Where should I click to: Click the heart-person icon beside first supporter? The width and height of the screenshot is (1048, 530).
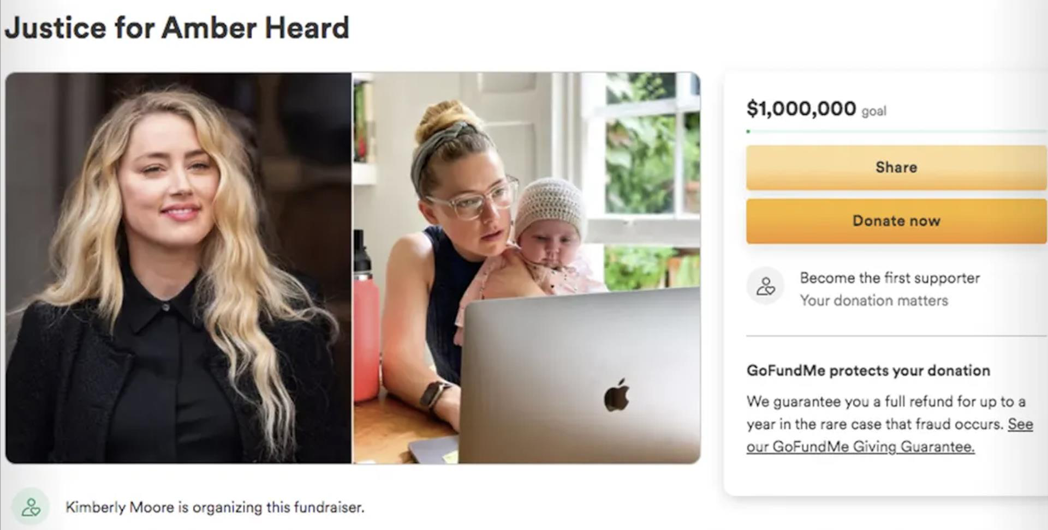point(765,287)
